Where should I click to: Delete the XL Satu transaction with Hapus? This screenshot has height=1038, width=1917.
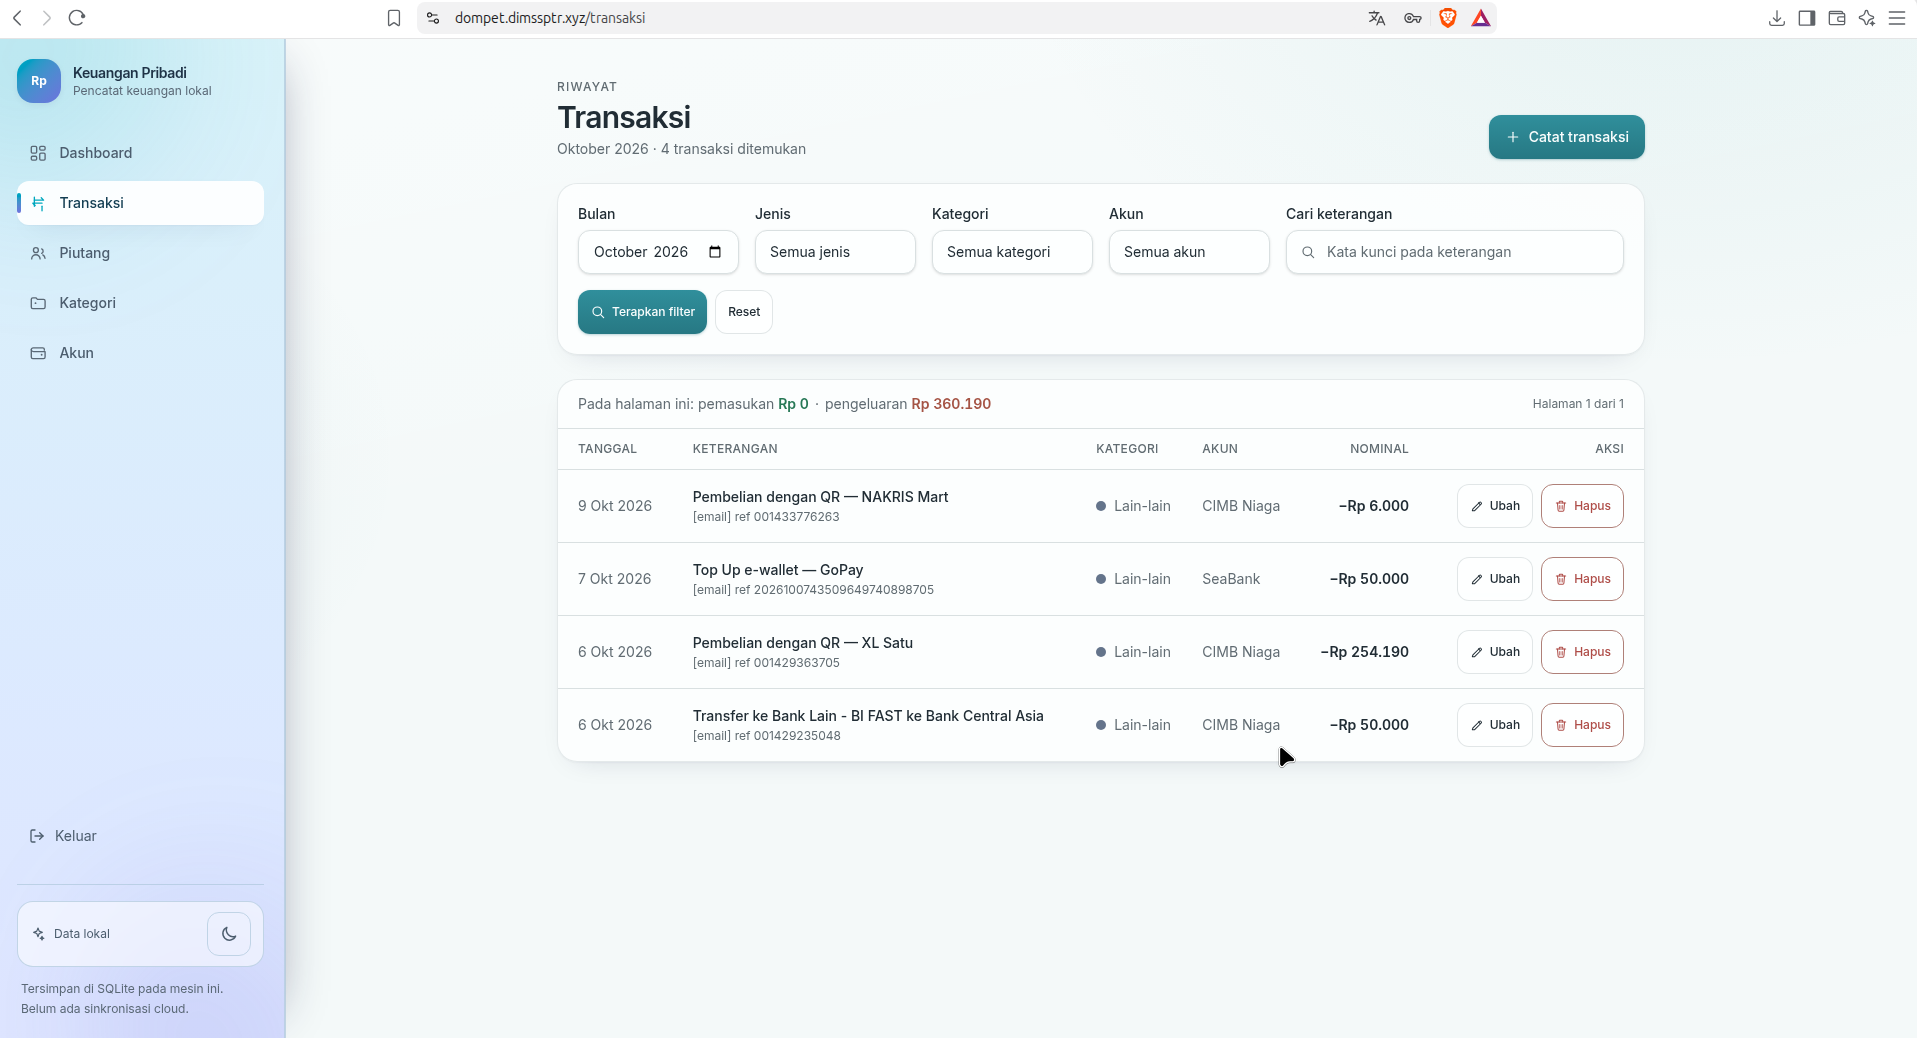pyautogui.click(x=1582, y=652)
